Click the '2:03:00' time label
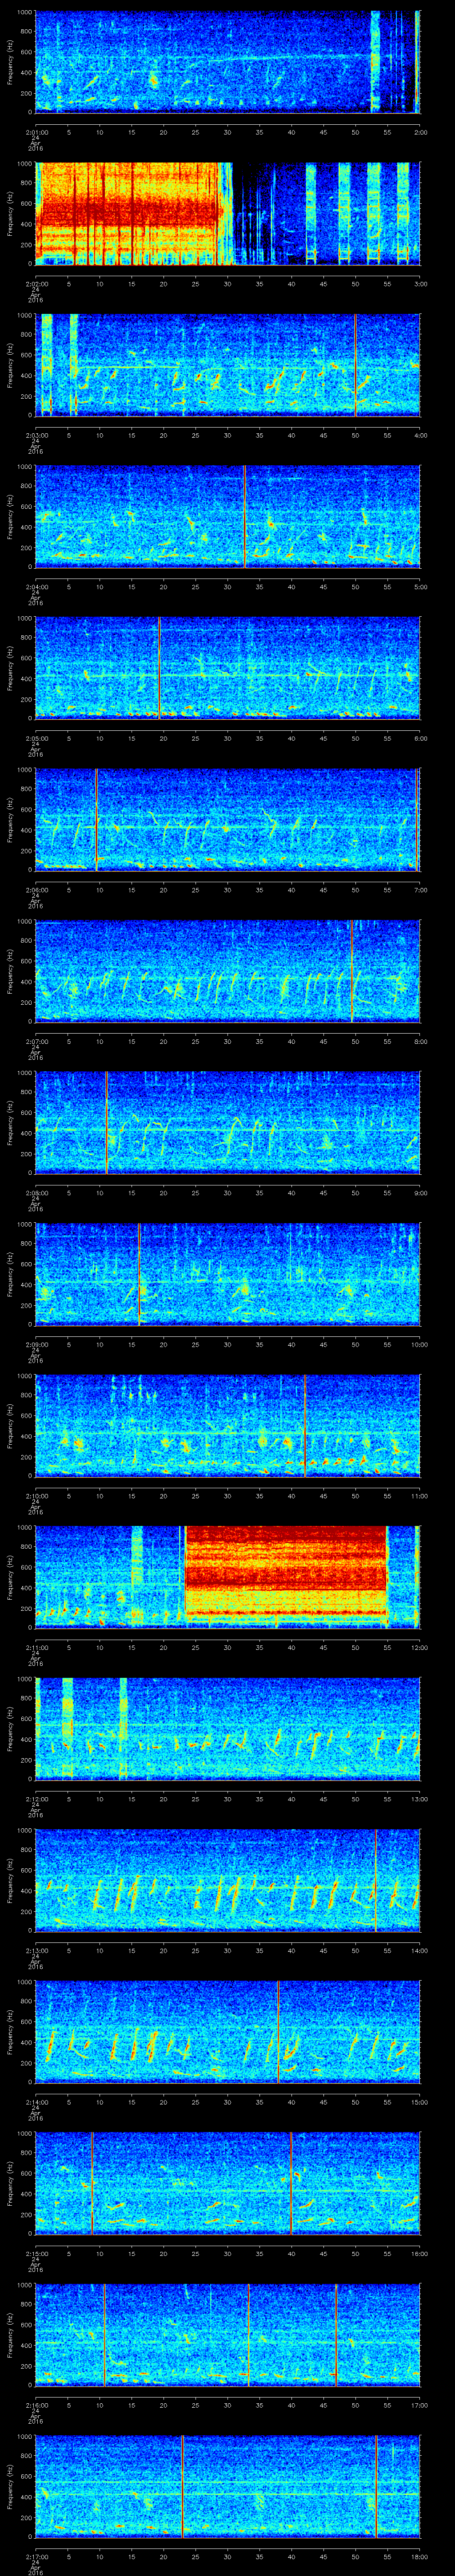Viewport: 455px width, 2576px height. tap(36, 435)
